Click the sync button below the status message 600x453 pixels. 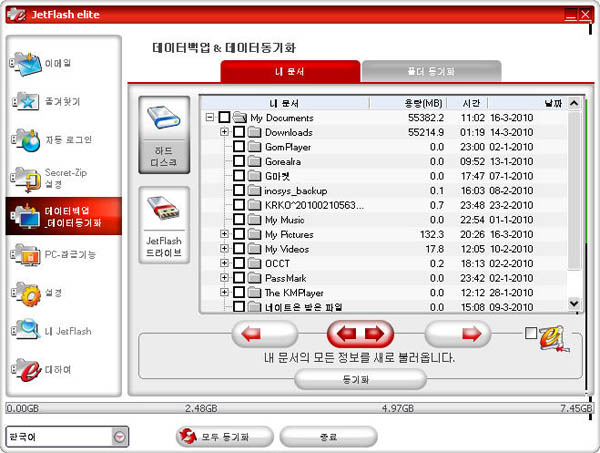click(360, 380)
